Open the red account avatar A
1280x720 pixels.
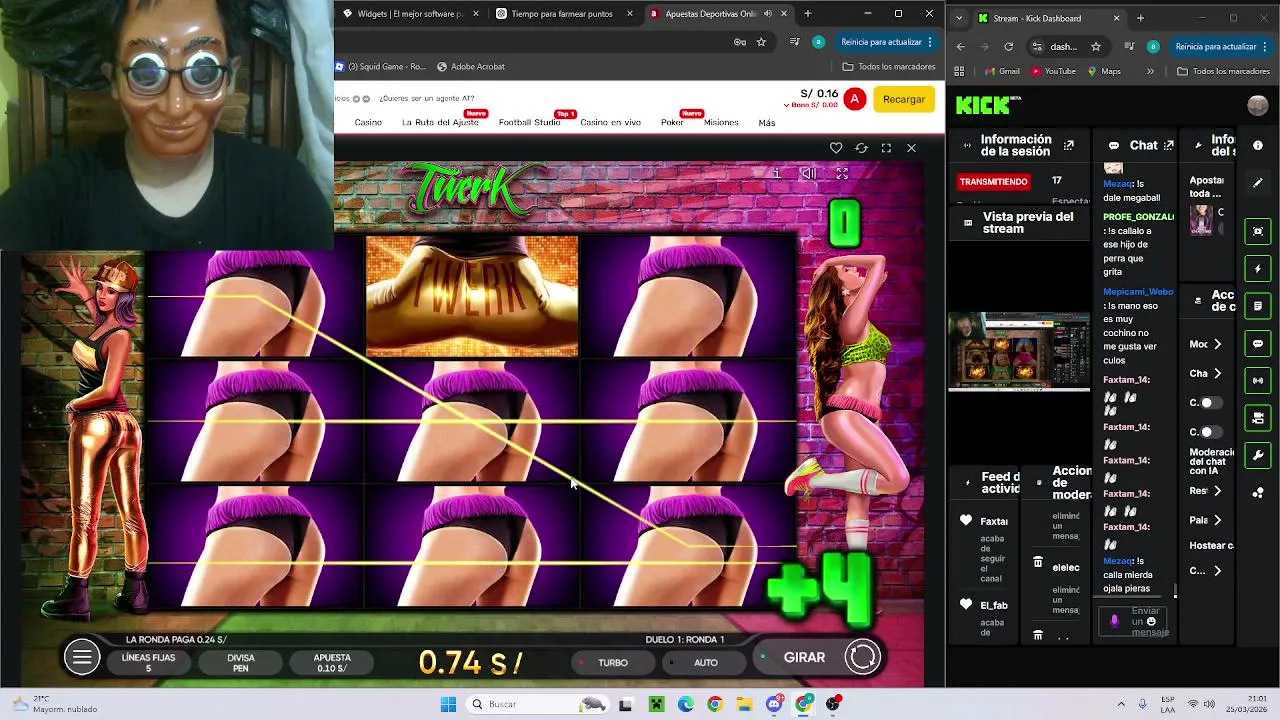854,99
